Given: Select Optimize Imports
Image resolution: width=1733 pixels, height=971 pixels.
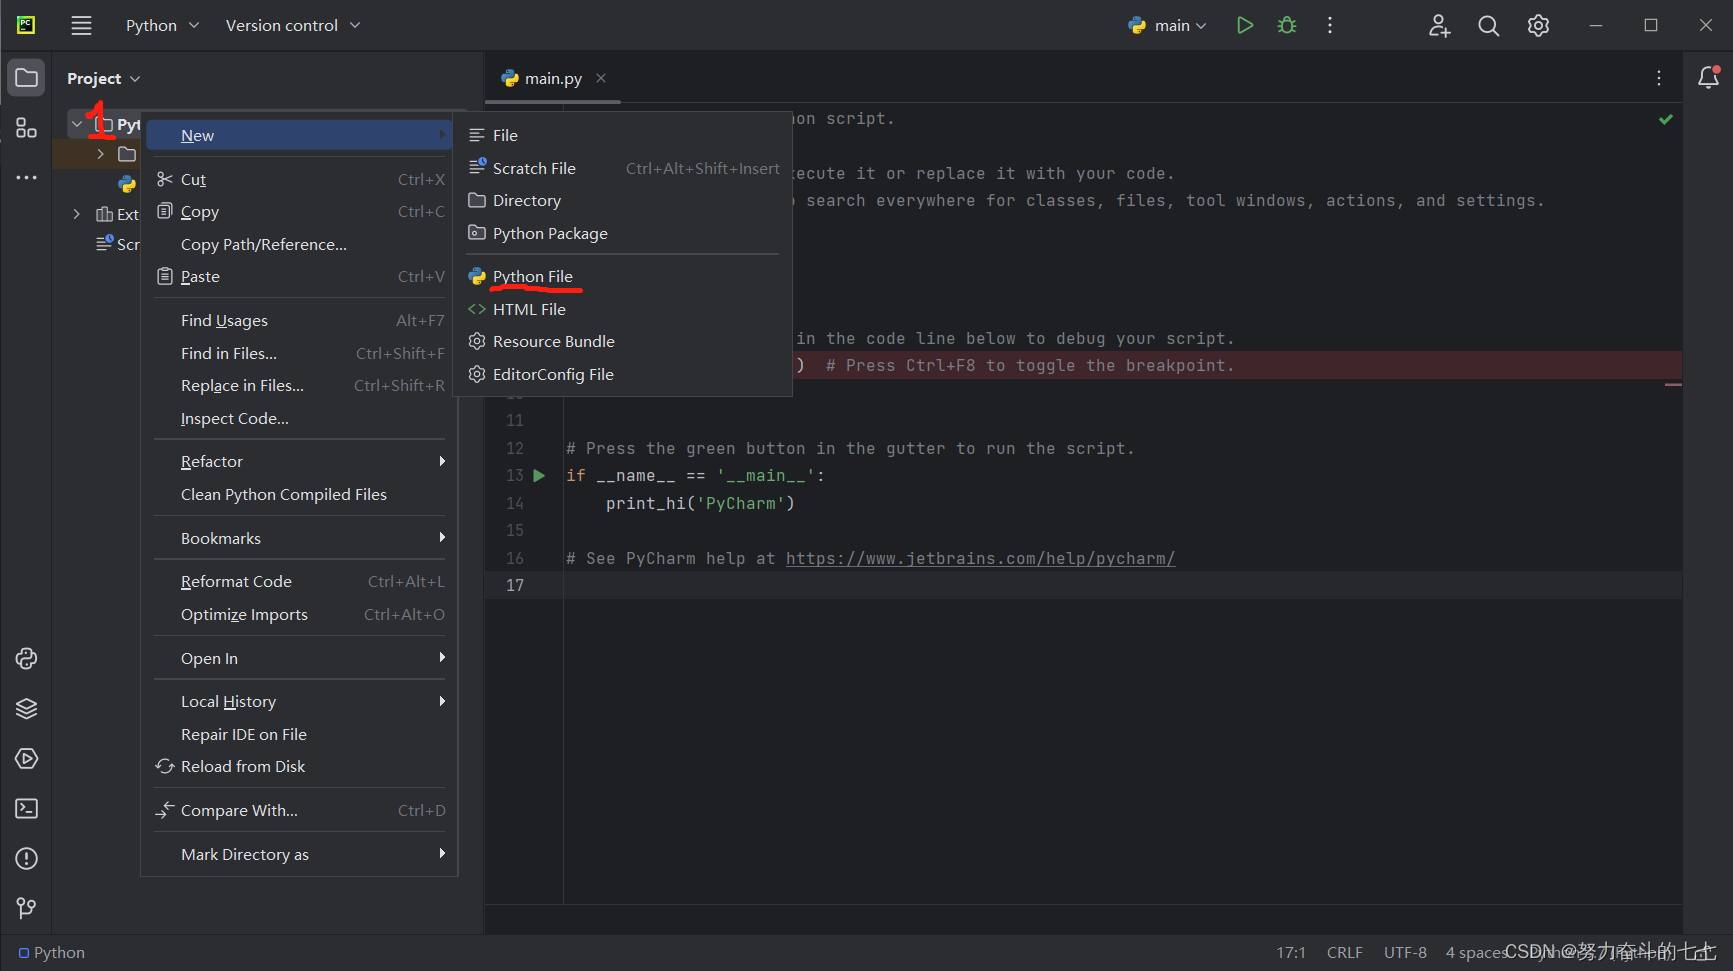Looking at the screenshot, I should pos(300,614).
